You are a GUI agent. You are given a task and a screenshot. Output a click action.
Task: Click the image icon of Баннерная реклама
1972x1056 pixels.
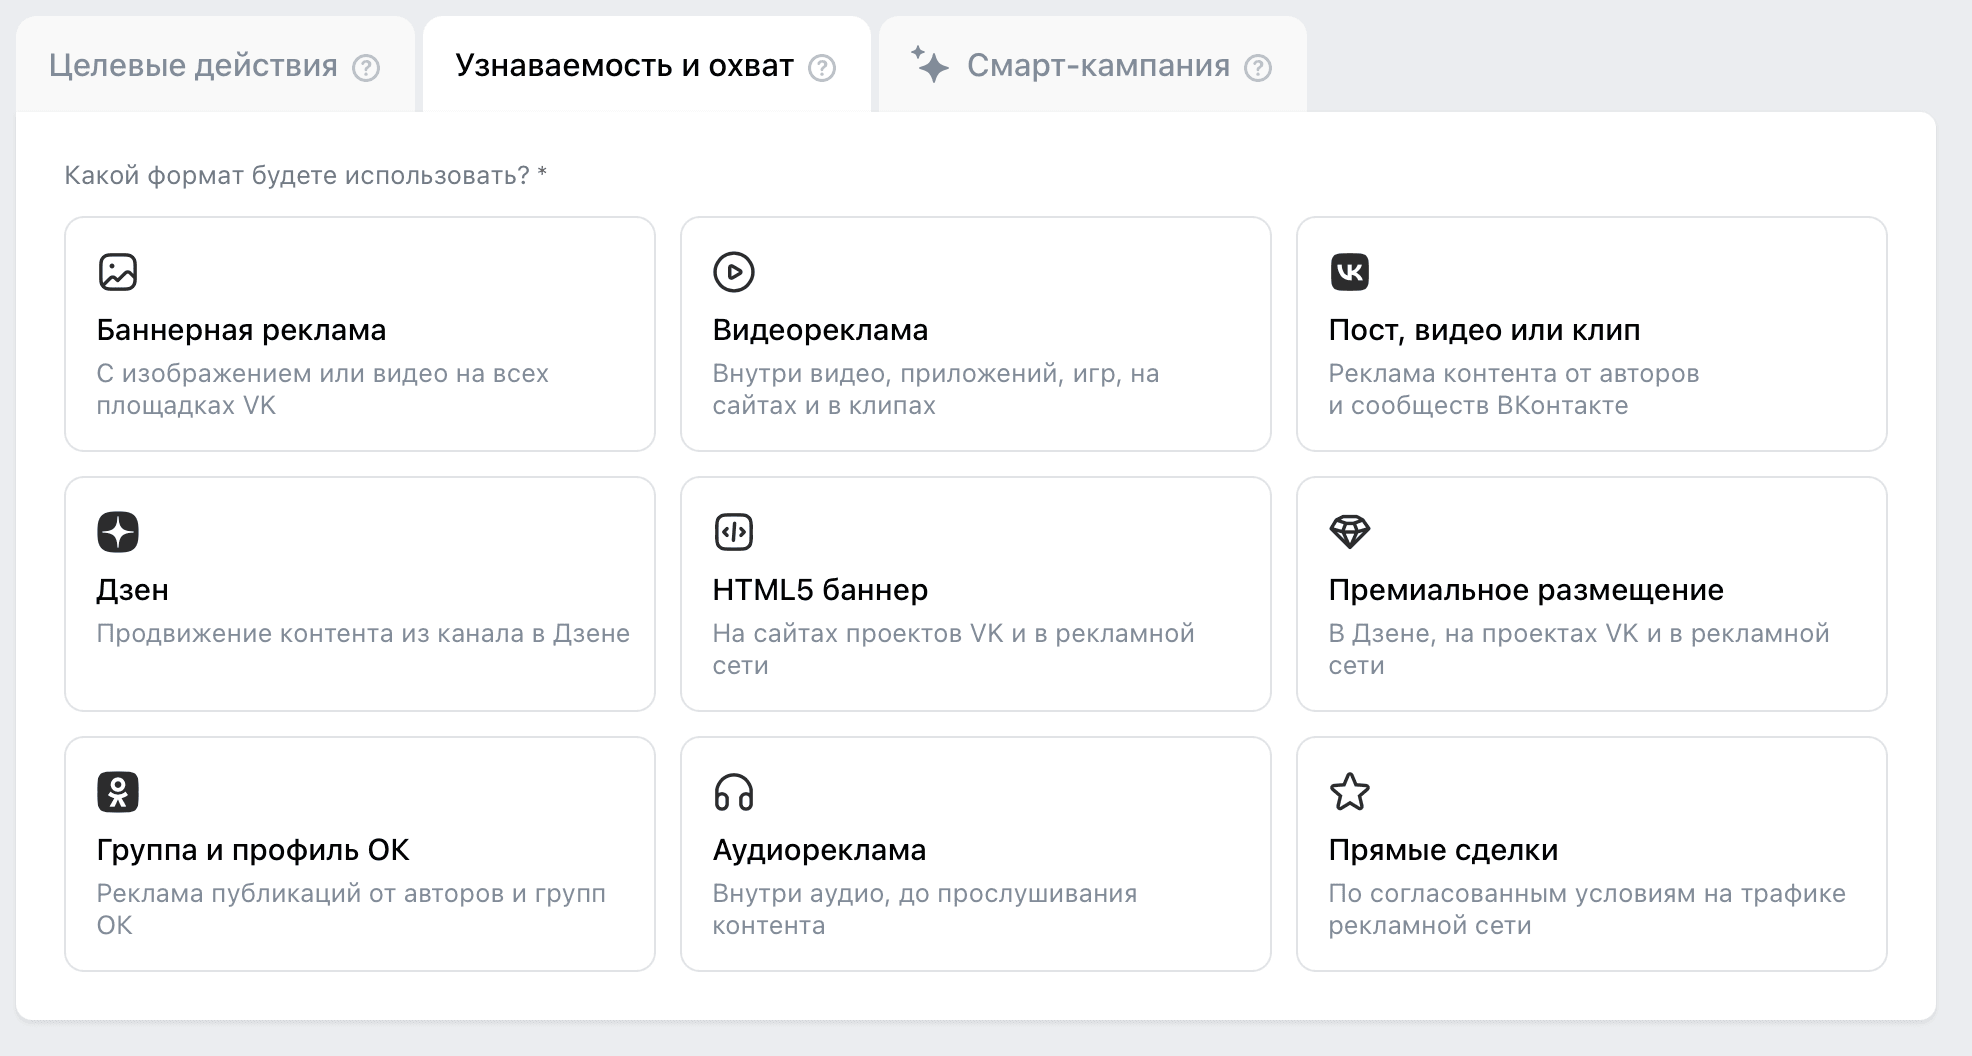pos(118,272)
